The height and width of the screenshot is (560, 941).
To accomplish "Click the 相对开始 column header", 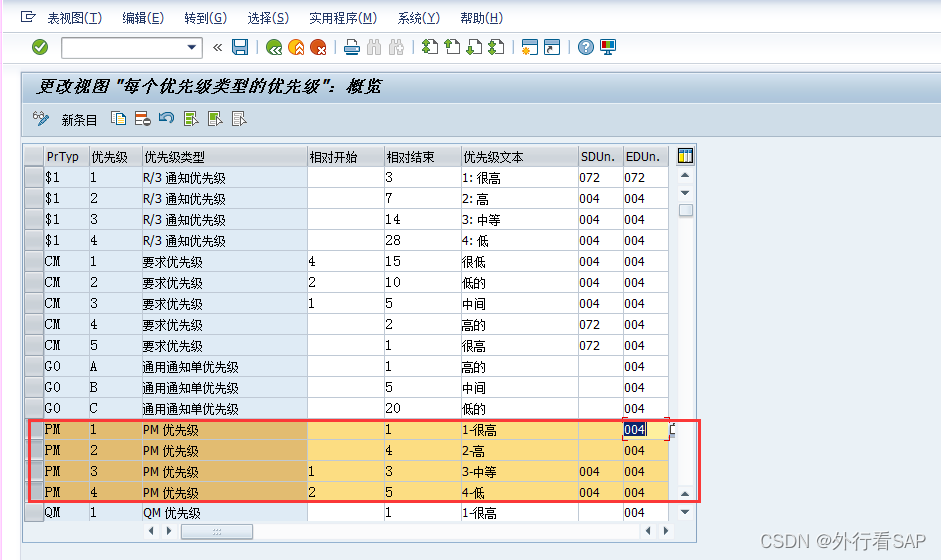I will coord(346,157).
